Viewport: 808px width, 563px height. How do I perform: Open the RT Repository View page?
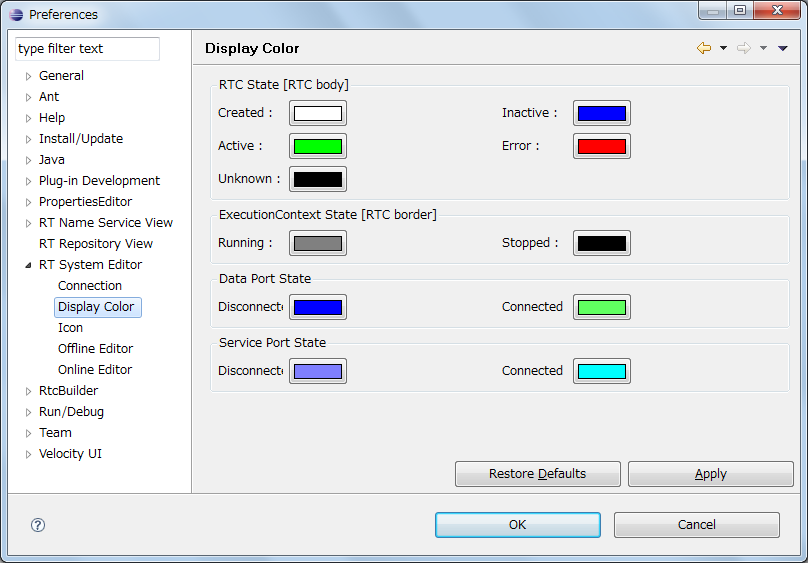(x=96, y=244)
